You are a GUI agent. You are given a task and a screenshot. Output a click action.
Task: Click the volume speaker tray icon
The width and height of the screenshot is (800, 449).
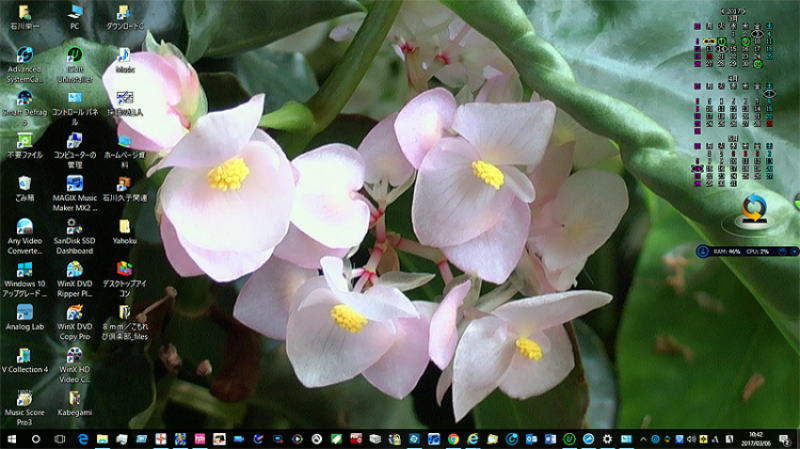point(692,439)
